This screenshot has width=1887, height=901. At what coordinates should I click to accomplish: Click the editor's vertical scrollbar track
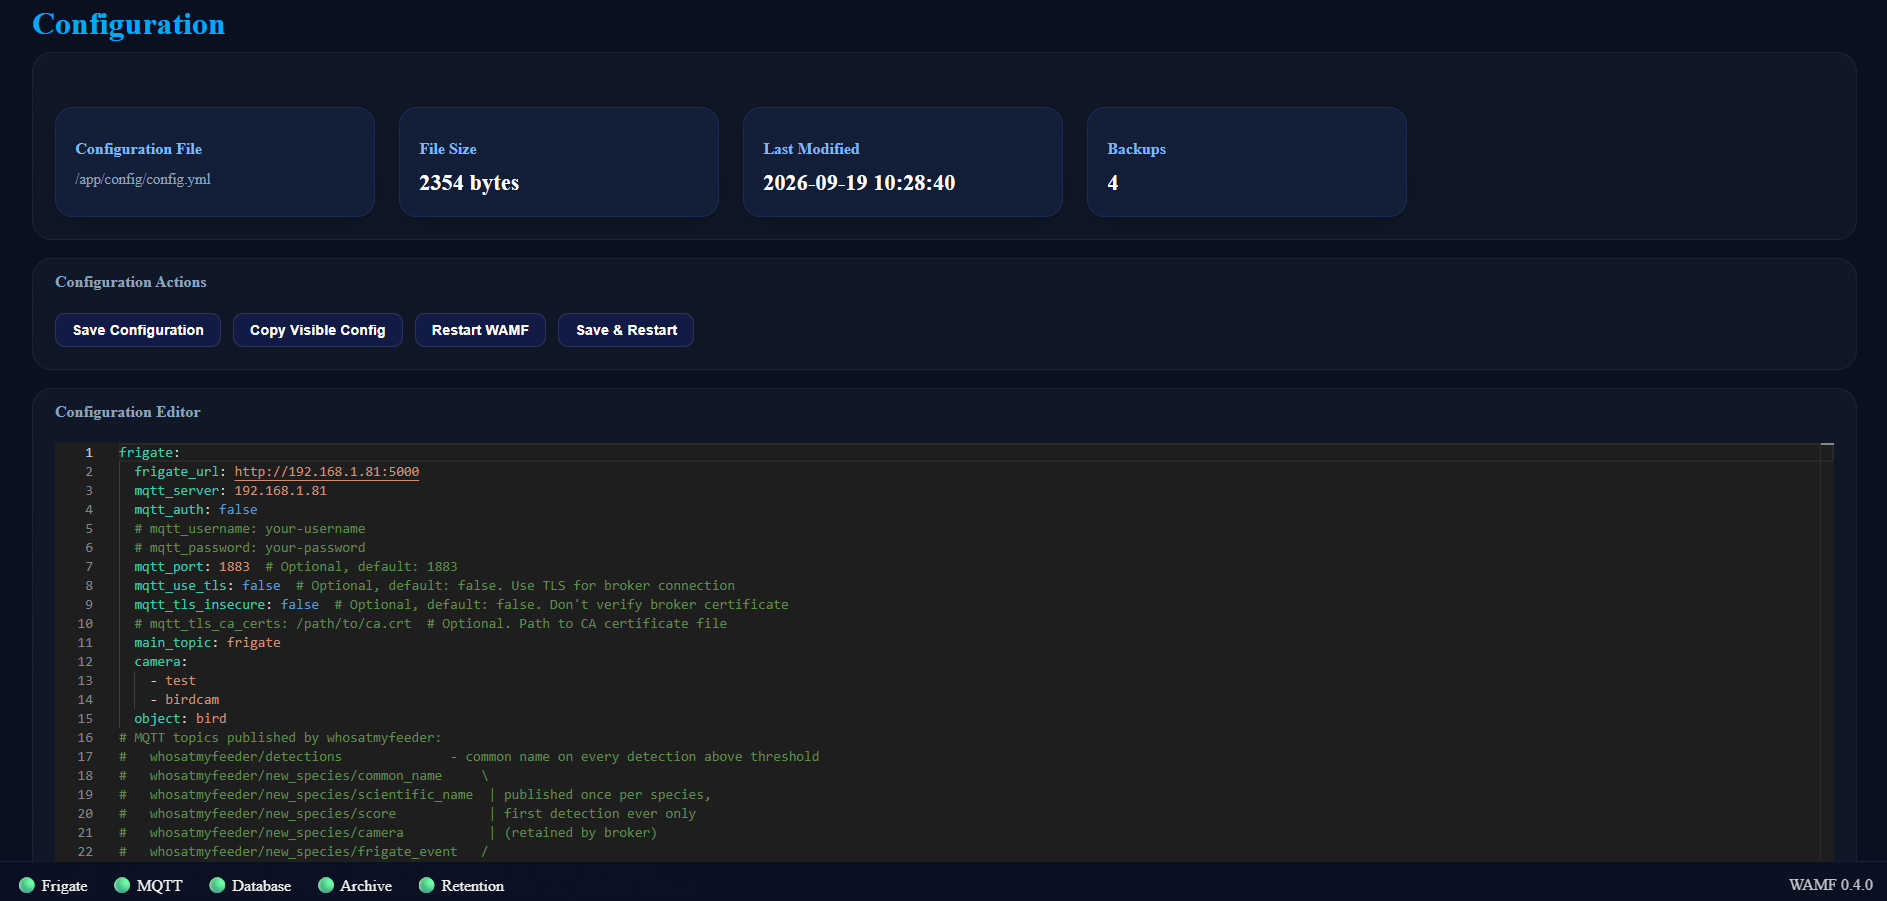tap(1827, 650)
